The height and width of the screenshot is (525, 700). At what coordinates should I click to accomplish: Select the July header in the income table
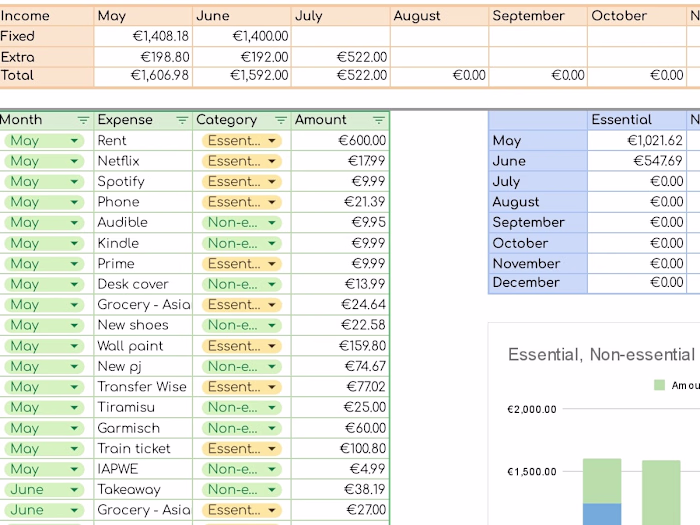tap(340, 16)
